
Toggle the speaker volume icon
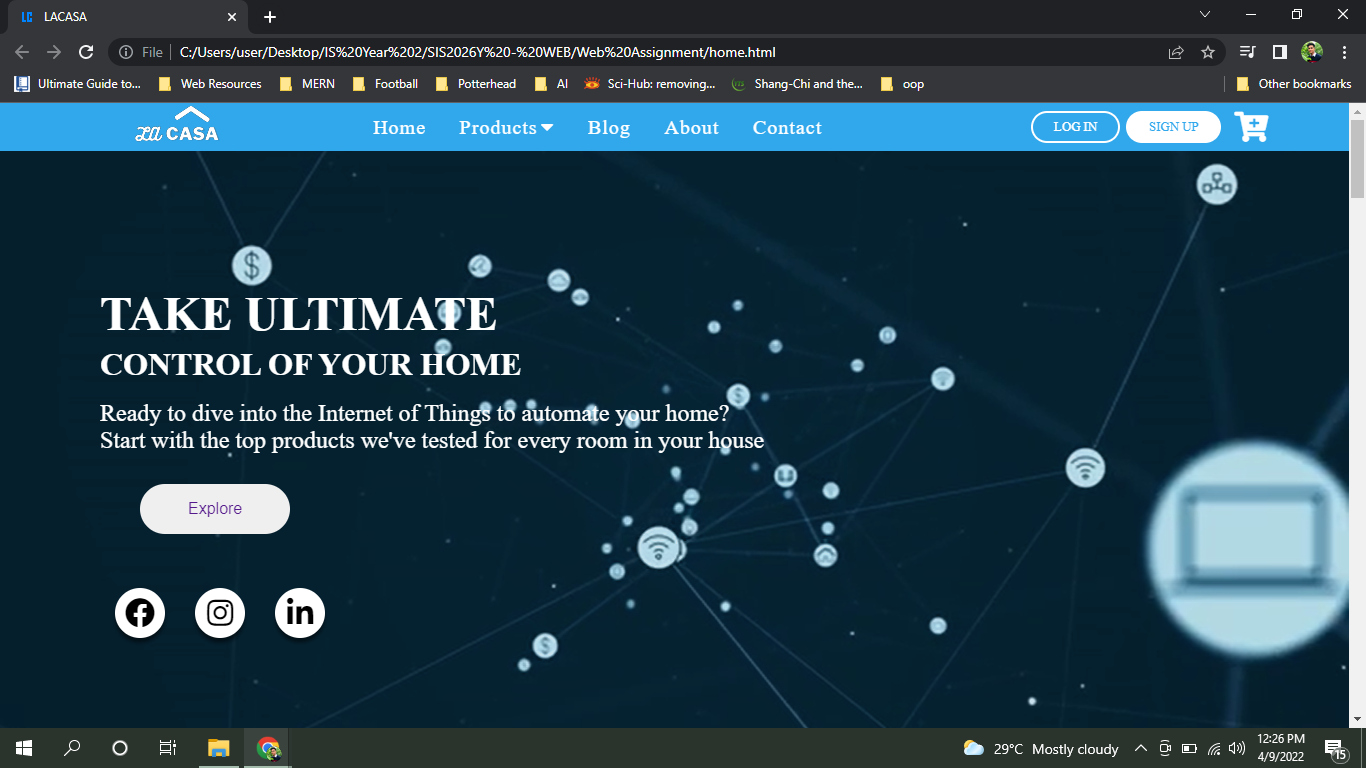click(1237, 748)
